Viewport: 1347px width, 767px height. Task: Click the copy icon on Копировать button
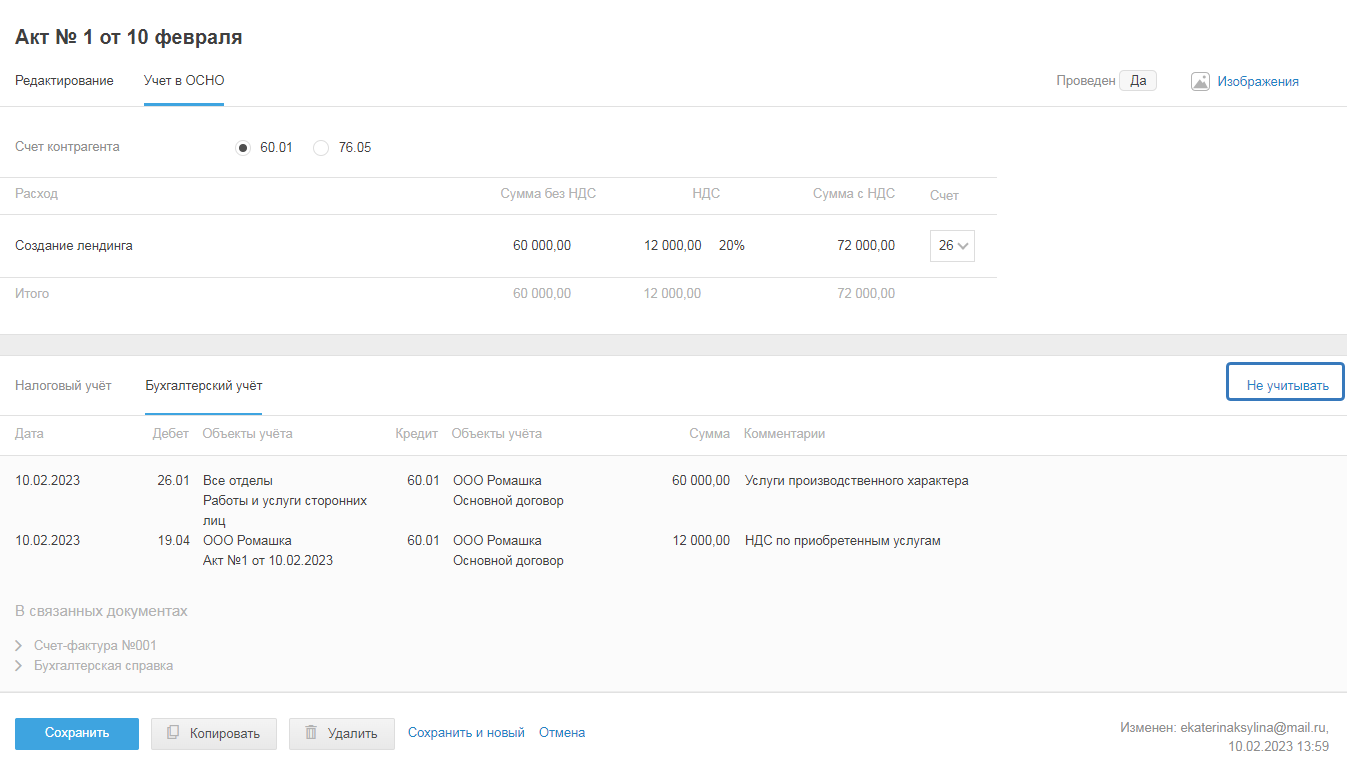(173, 733)
